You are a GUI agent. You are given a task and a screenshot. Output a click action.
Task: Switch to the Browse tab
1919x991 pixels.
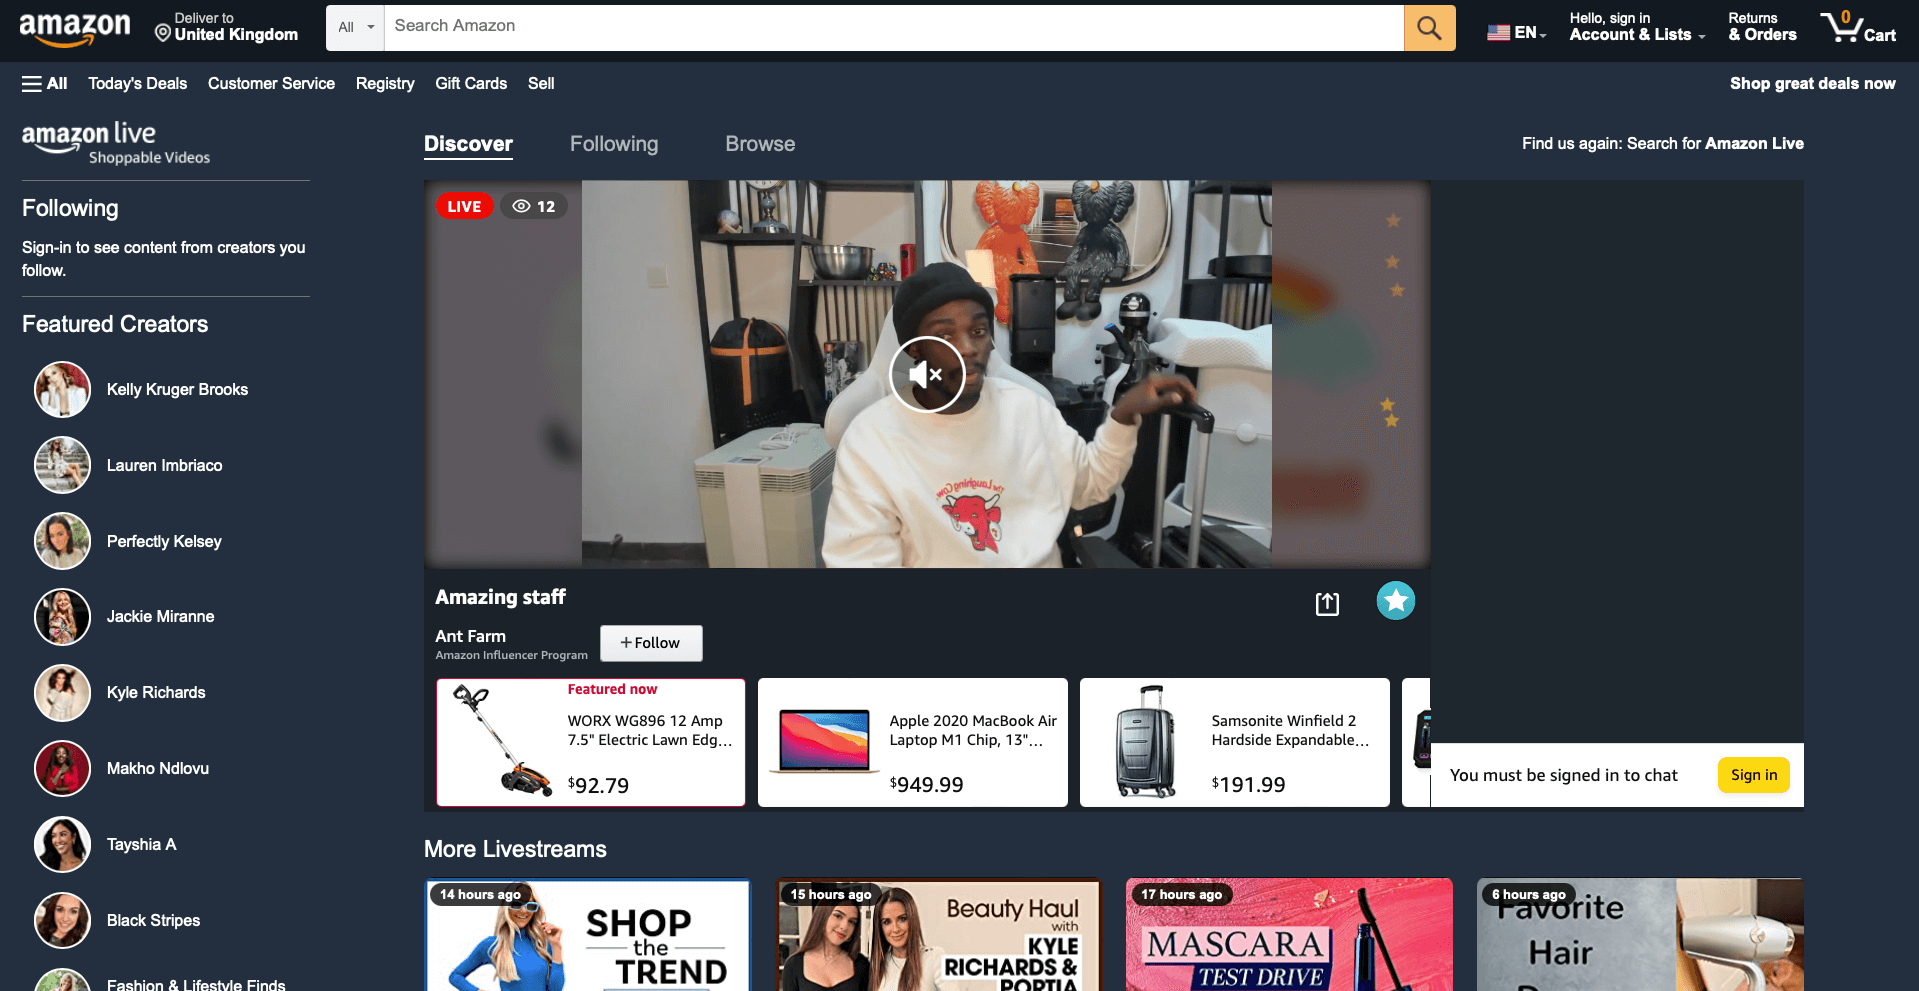coord(760,144)
